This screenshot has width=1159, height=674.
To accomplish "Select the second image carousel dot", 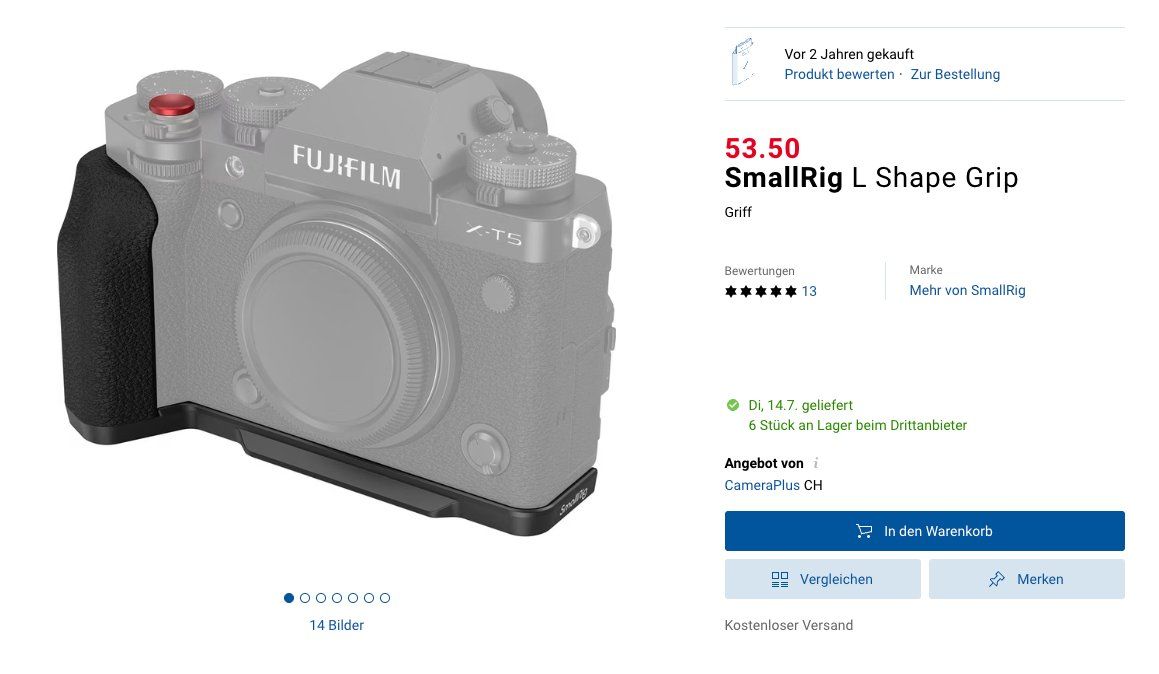I will click(x=305, y=598).
